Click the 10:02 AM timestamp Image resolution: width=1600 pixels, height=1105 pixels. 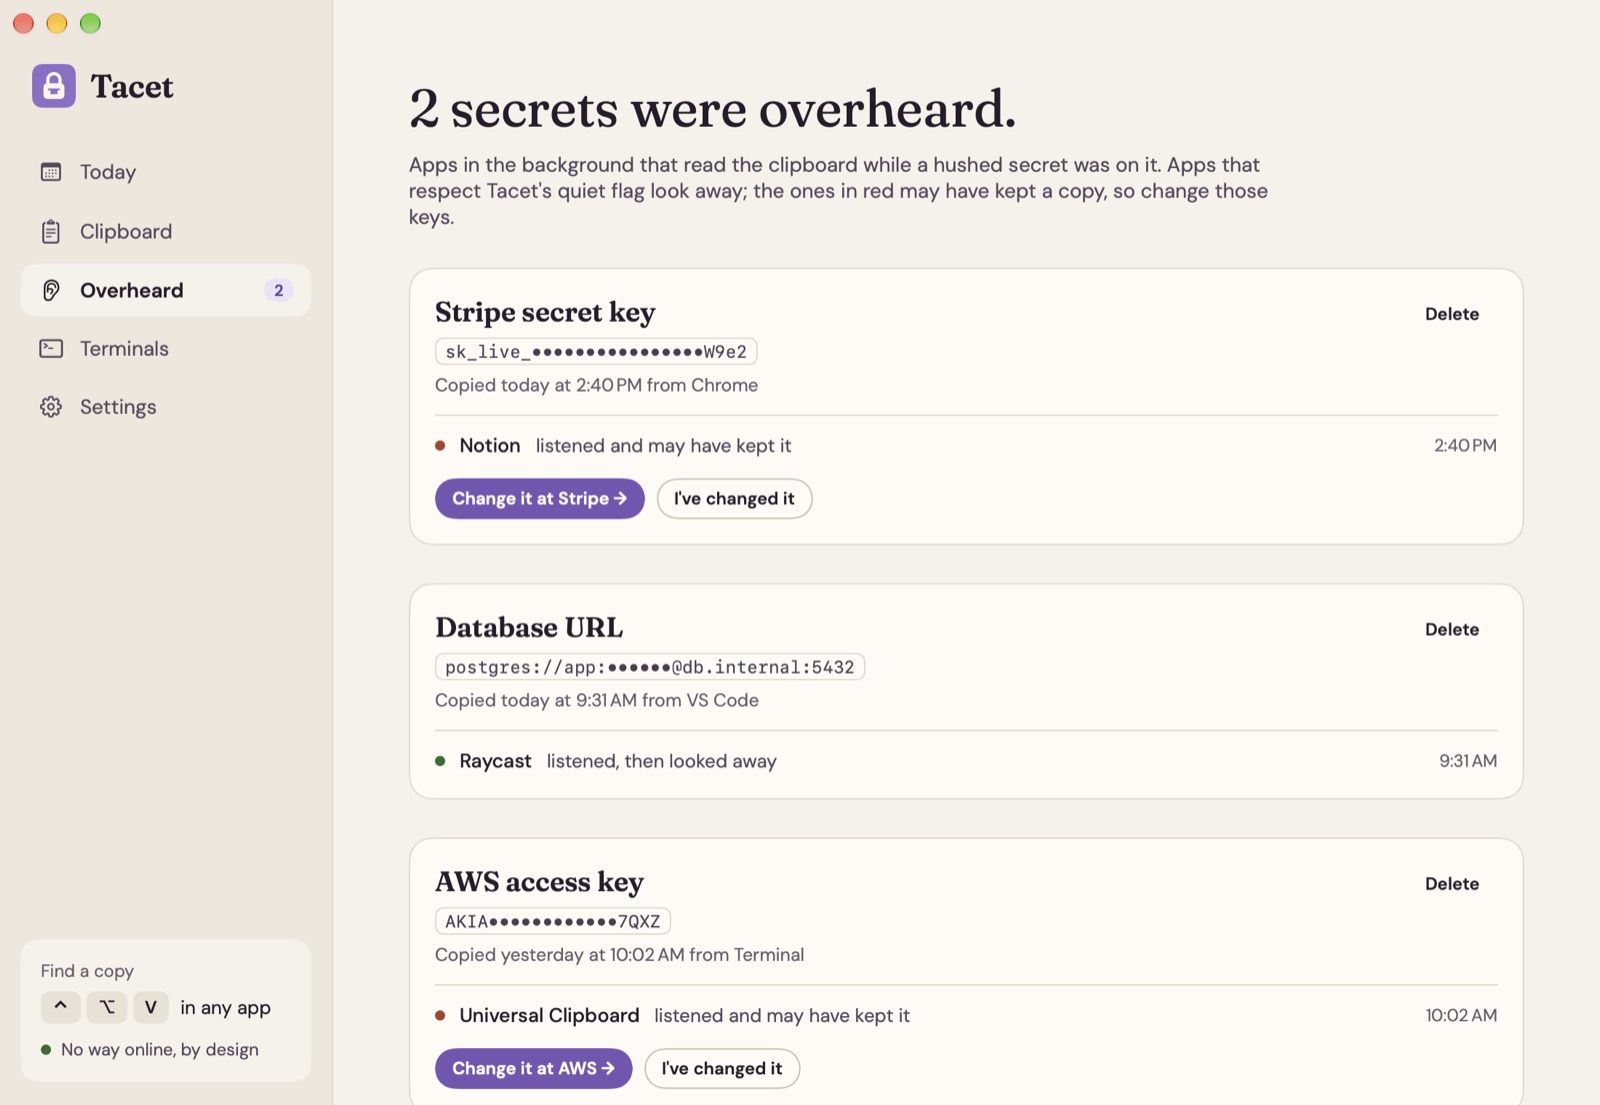click(1461, 1015)
